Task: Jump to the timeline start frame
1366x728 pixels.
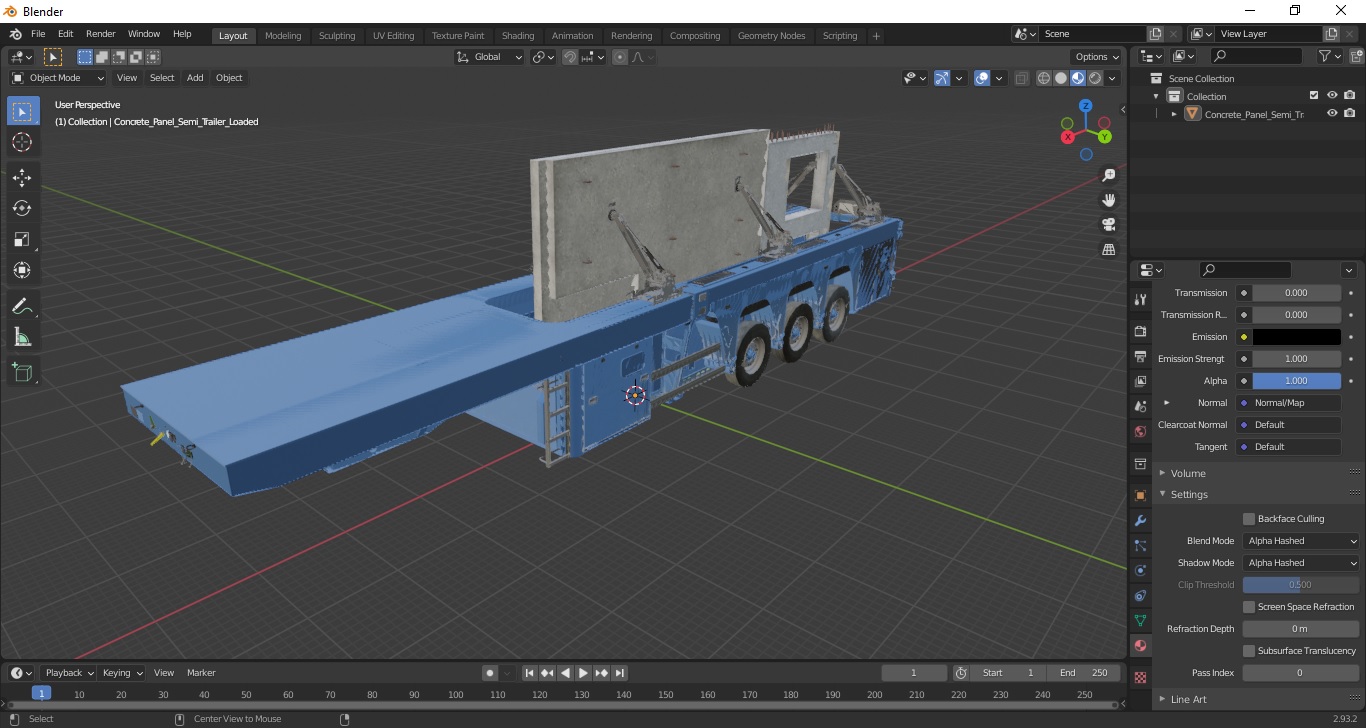Action: [530, 673]
